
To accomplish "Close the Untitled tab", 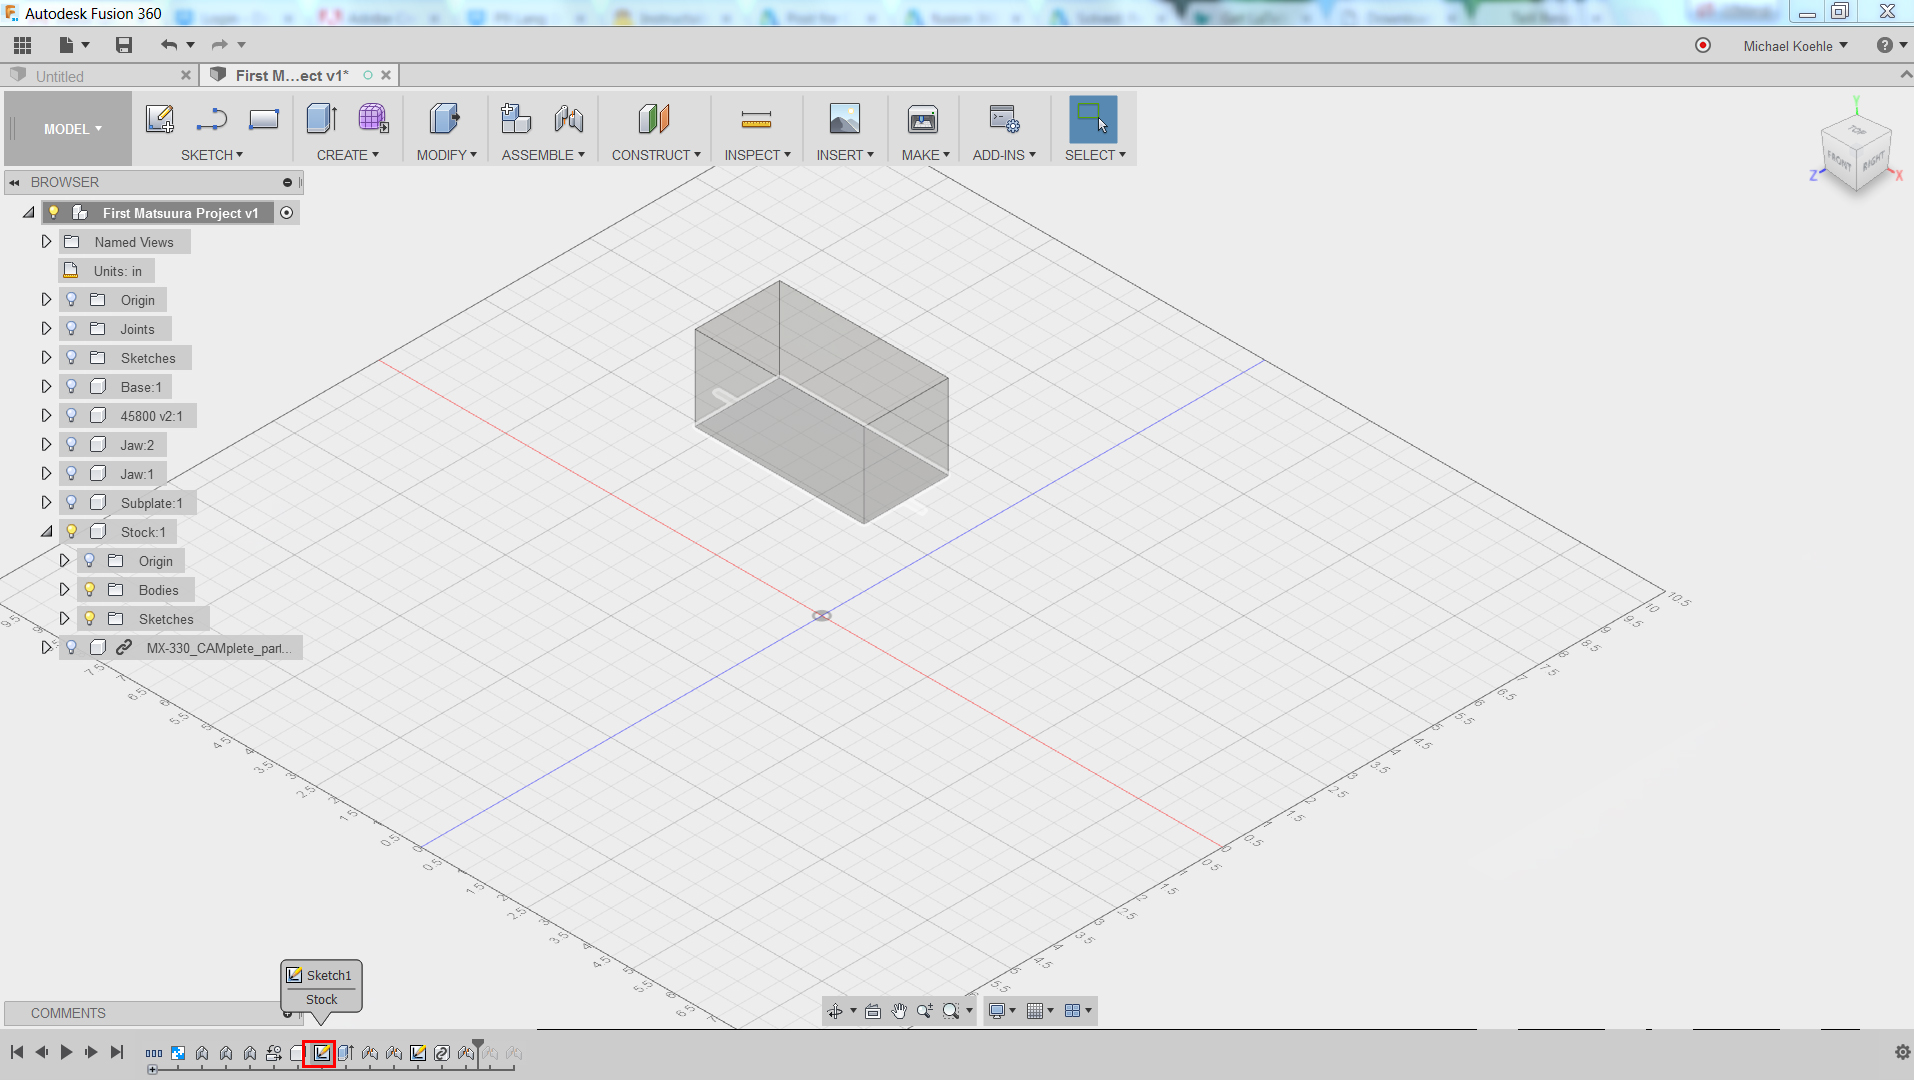I will tap(186, 75).
